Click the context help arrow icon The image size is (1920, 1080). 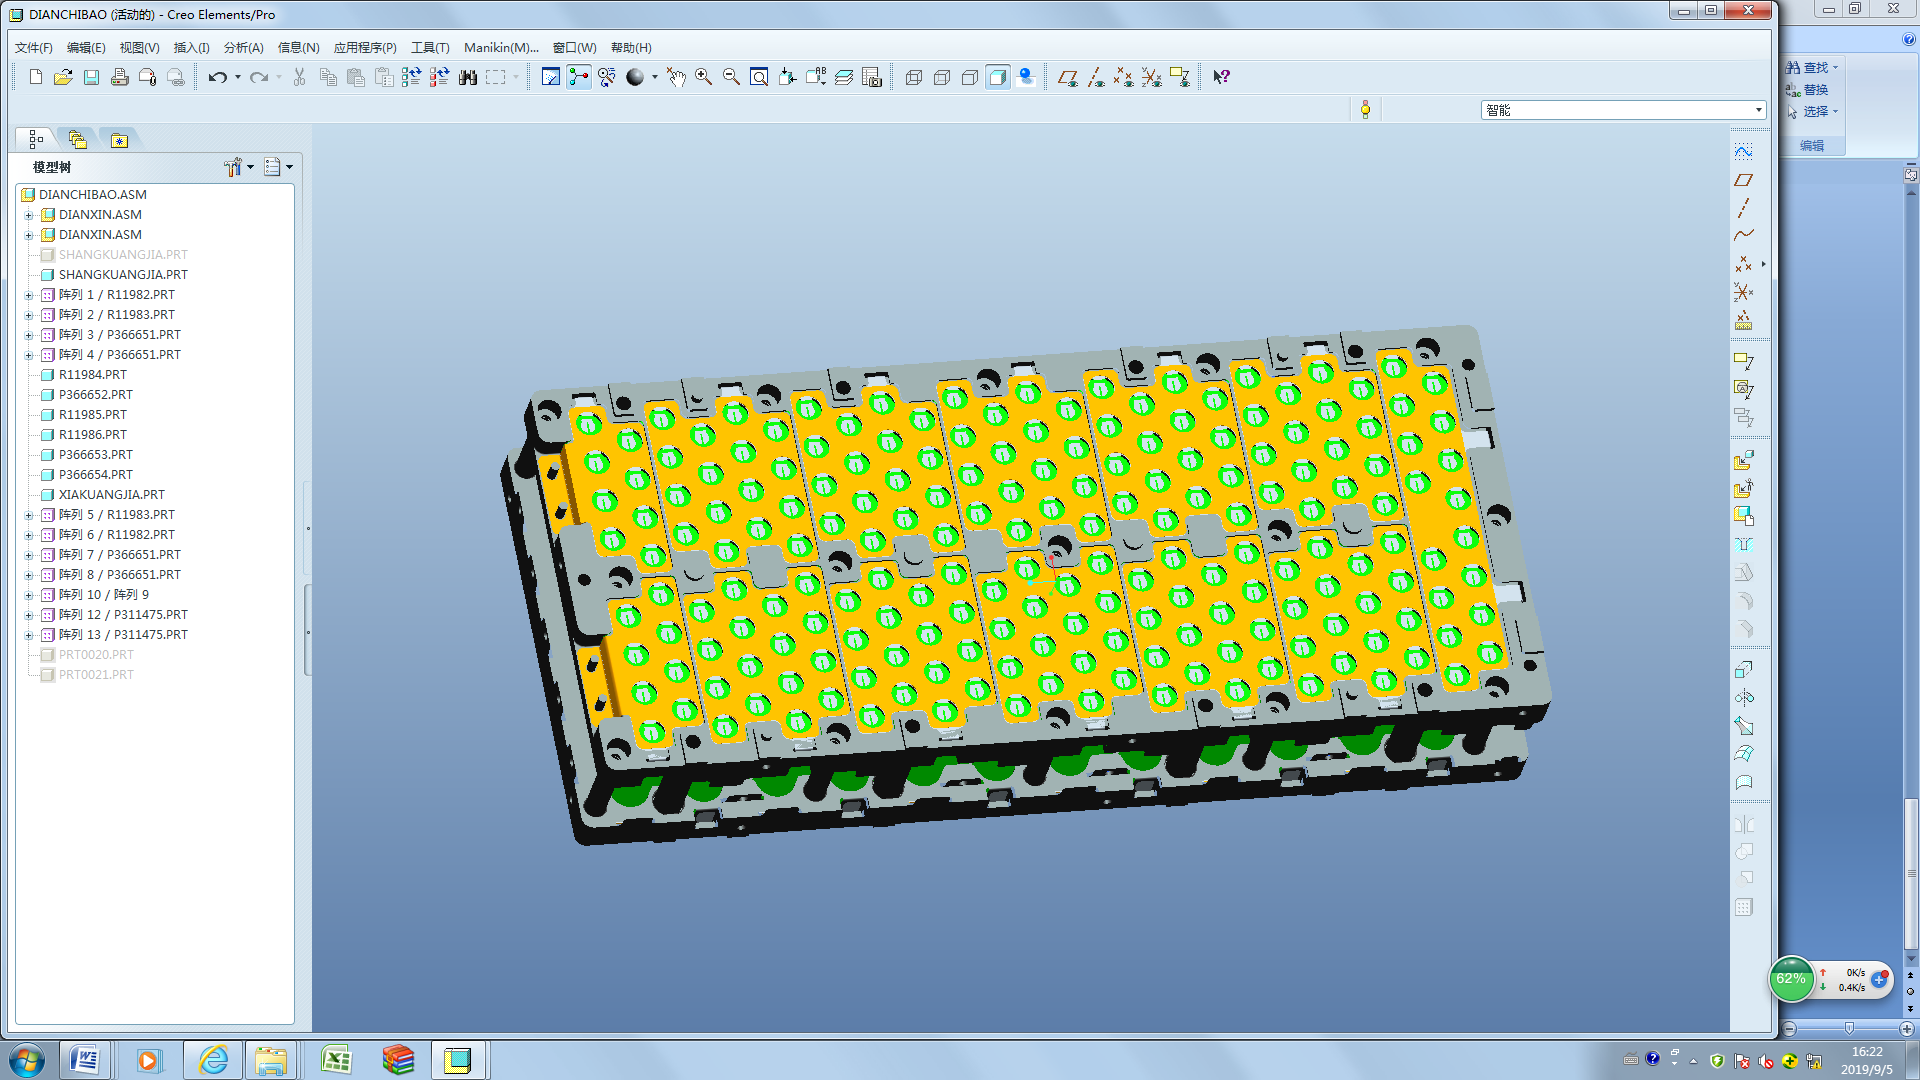[1221, 77]
